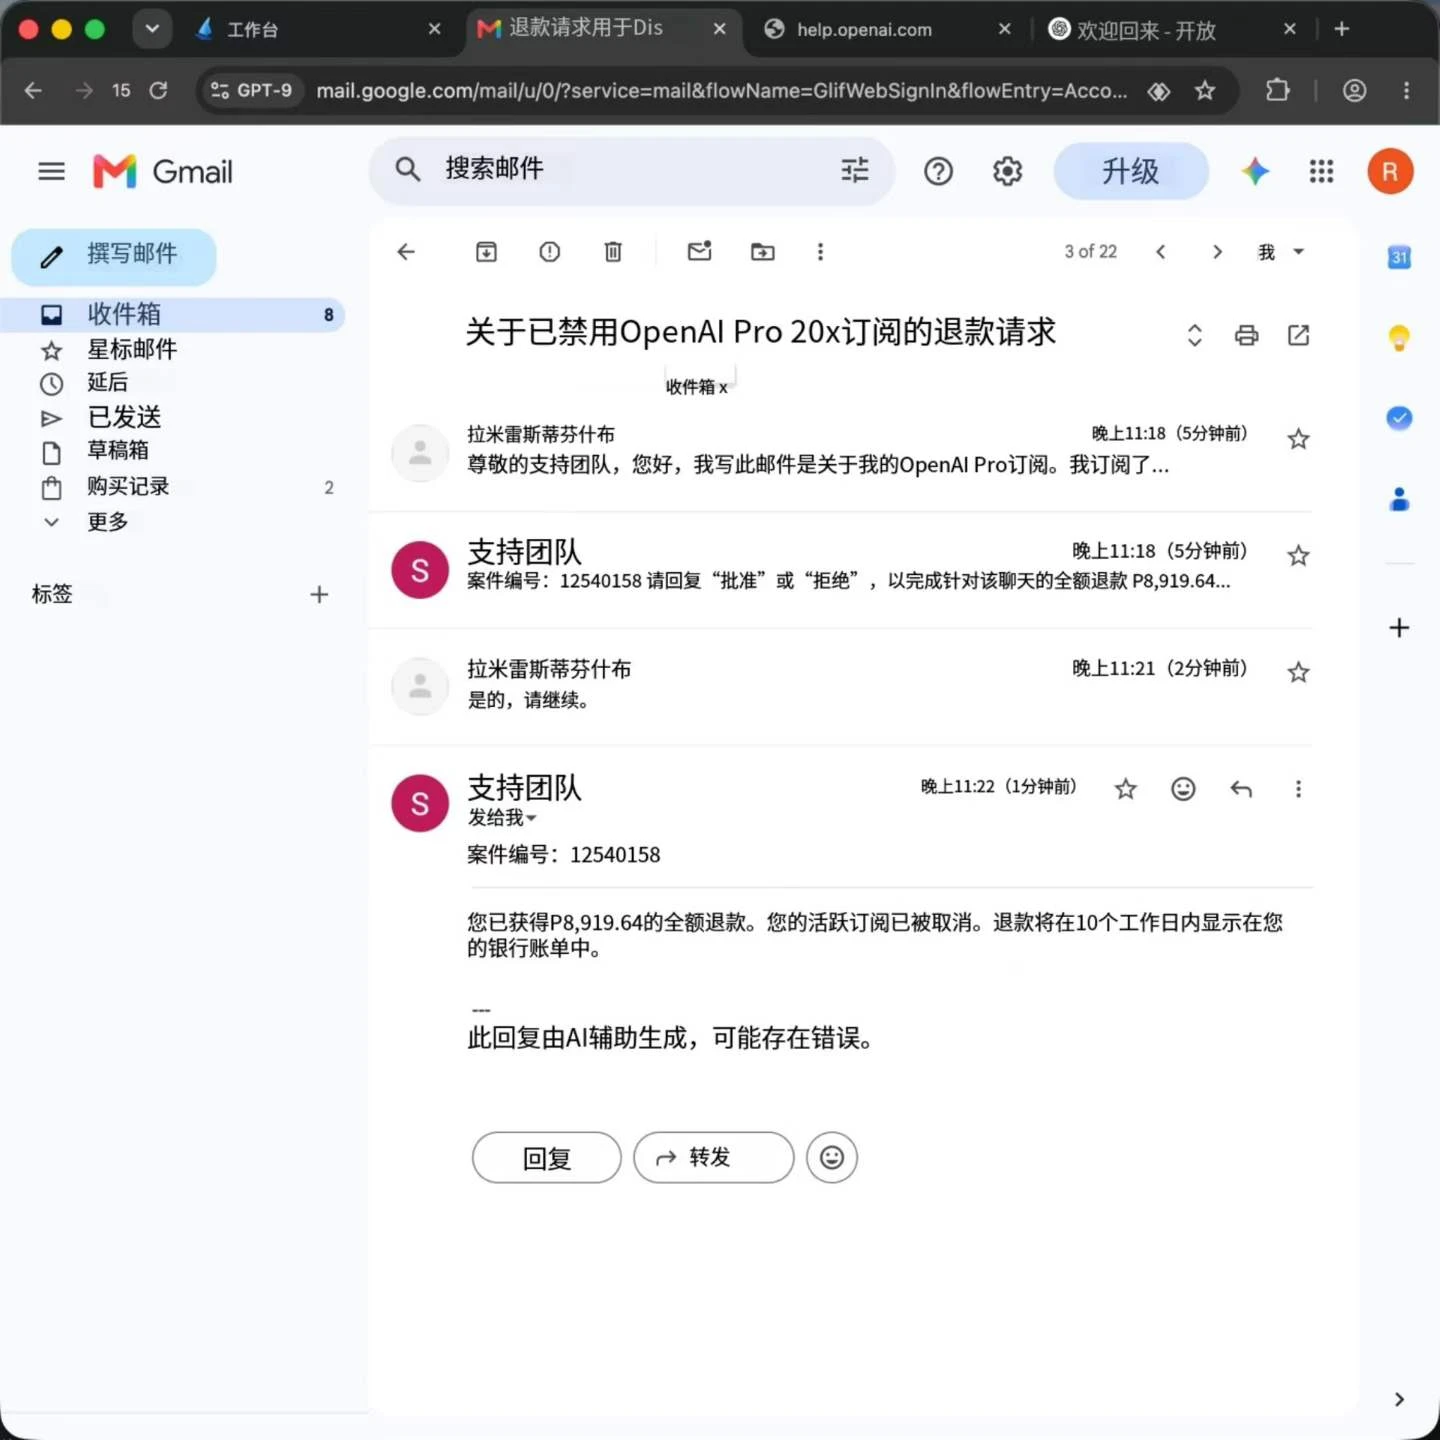Open the input tools dropdown next to 我
Image resolution: width=1440 pixels, height=1440 pixels.
1298,252
